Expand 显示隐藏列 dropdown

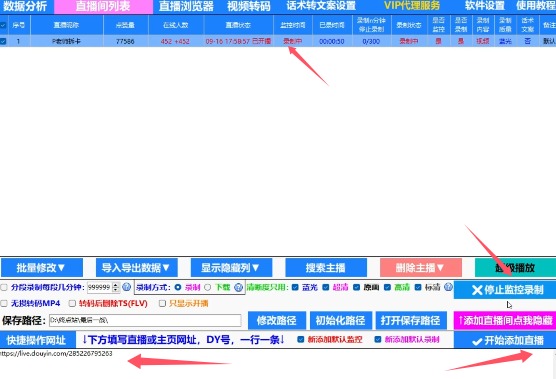pyautogui.click(x=231, y=268)
